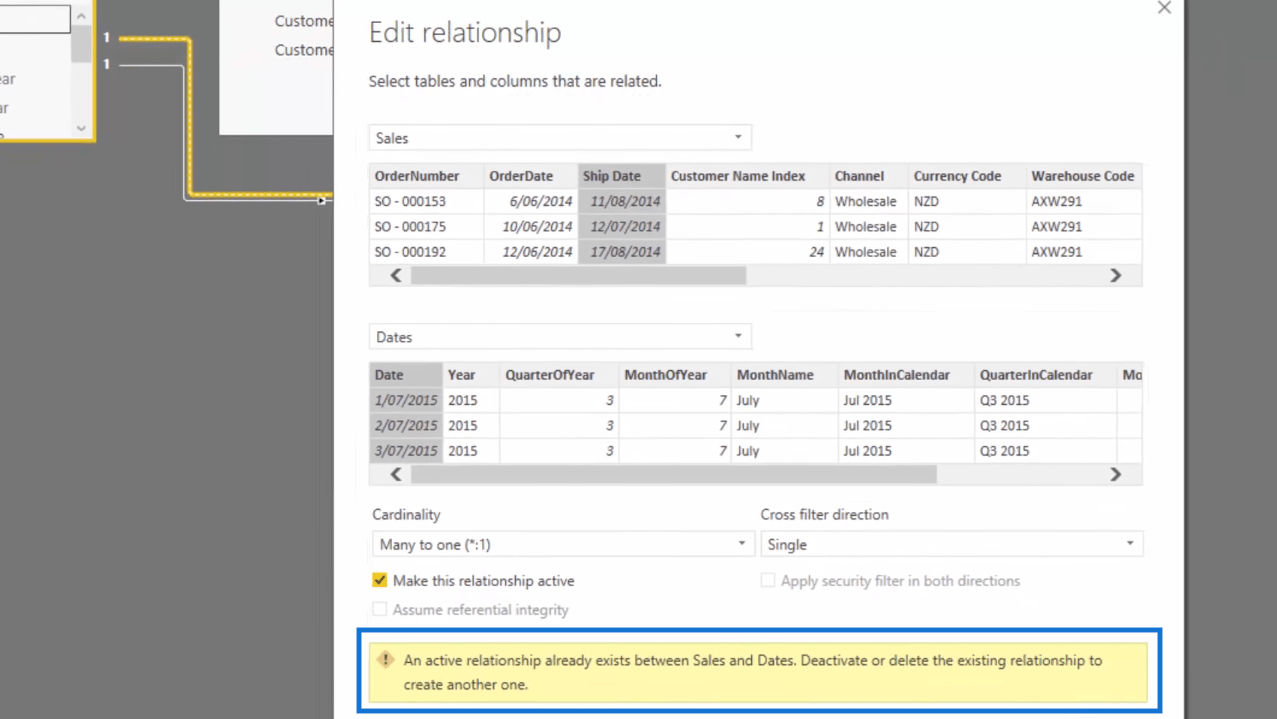Click right arrow of Dates table scrollbar
This screenshot has width=1277, height=719.
1116,474
